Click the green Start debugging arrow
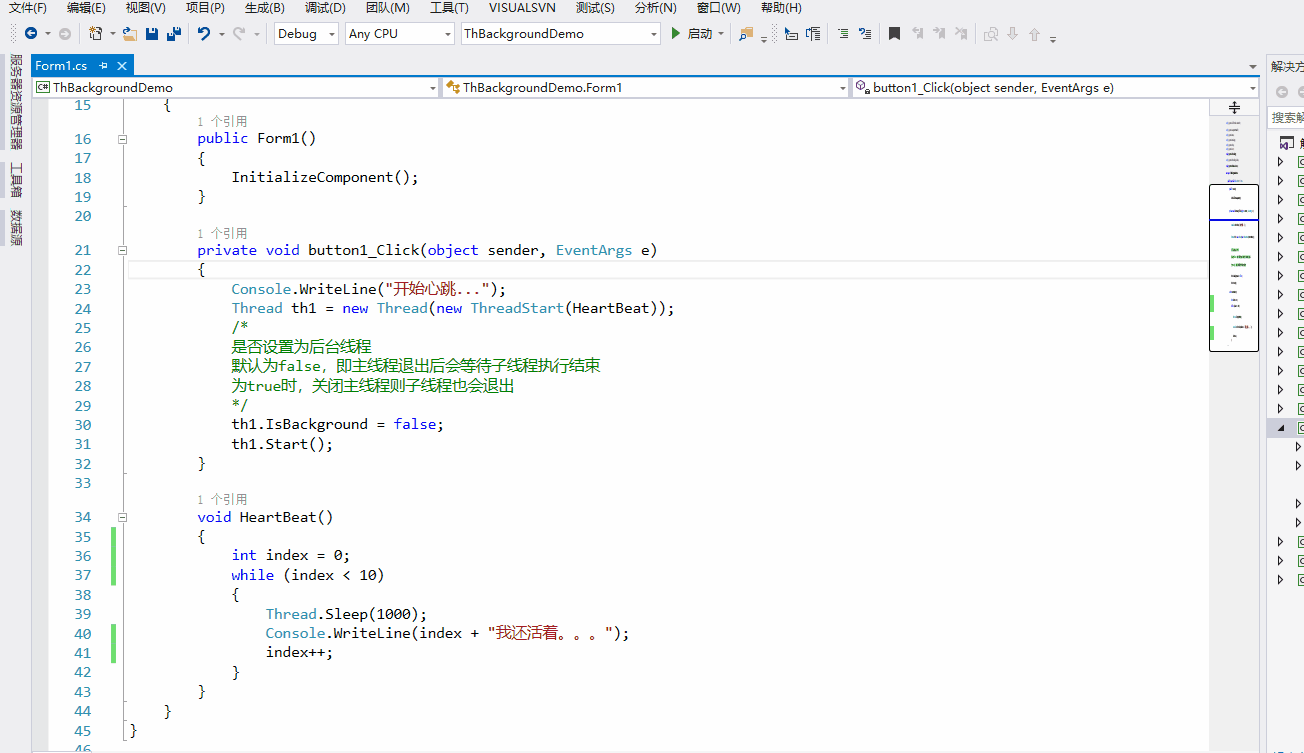This screenshot has height=753, width=1304. tap(676, 34)
